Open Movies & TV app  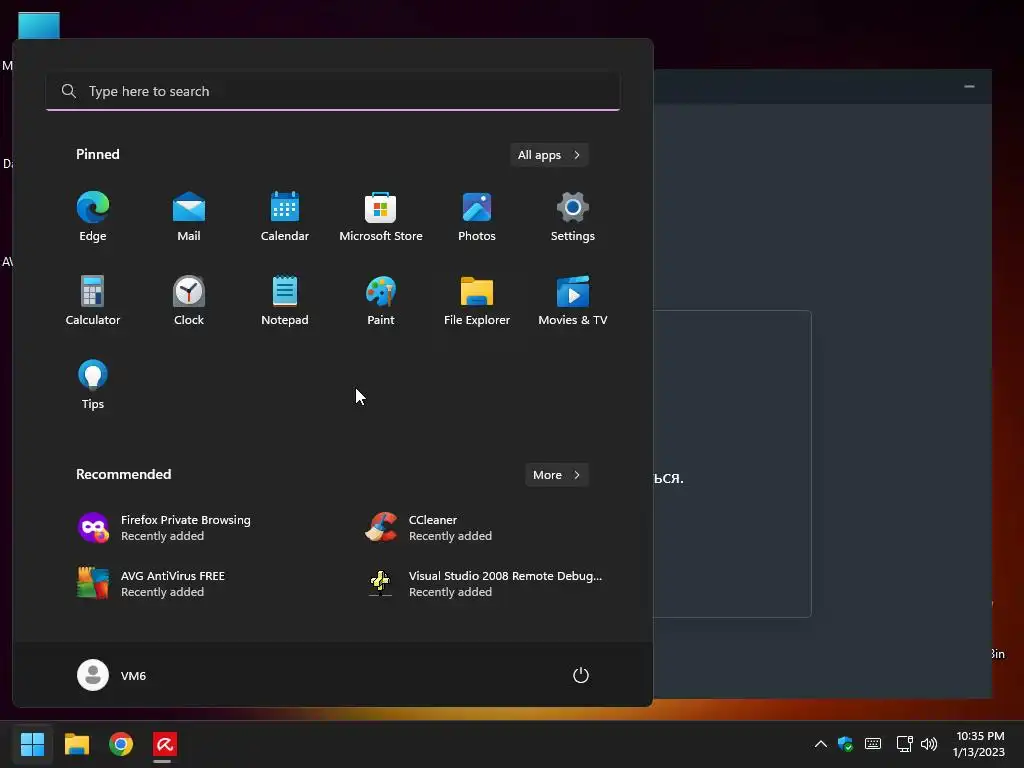[573, 300]
